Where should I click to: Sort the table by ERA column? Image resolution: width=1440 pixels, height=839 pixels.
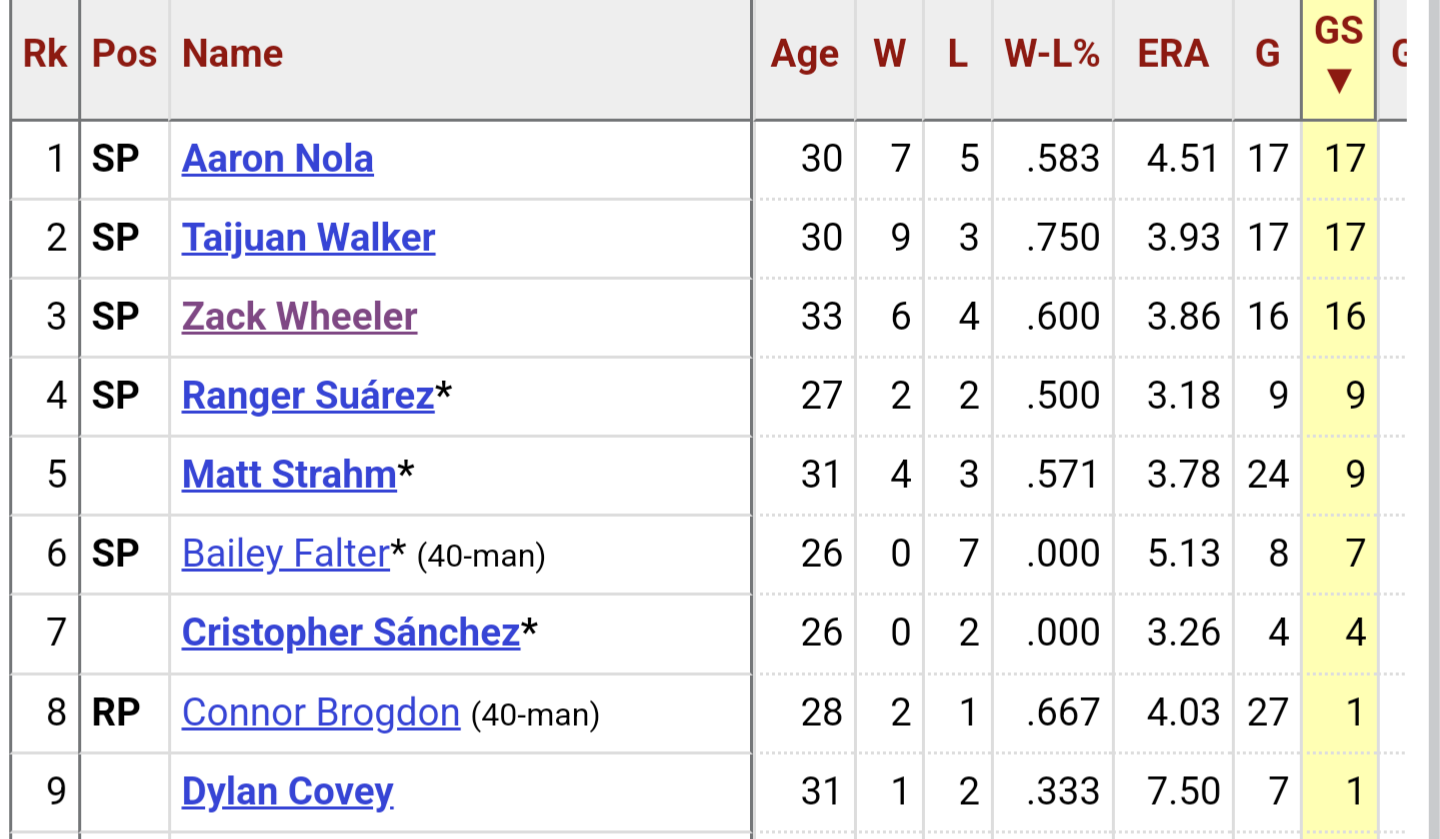click(1173, 54)
